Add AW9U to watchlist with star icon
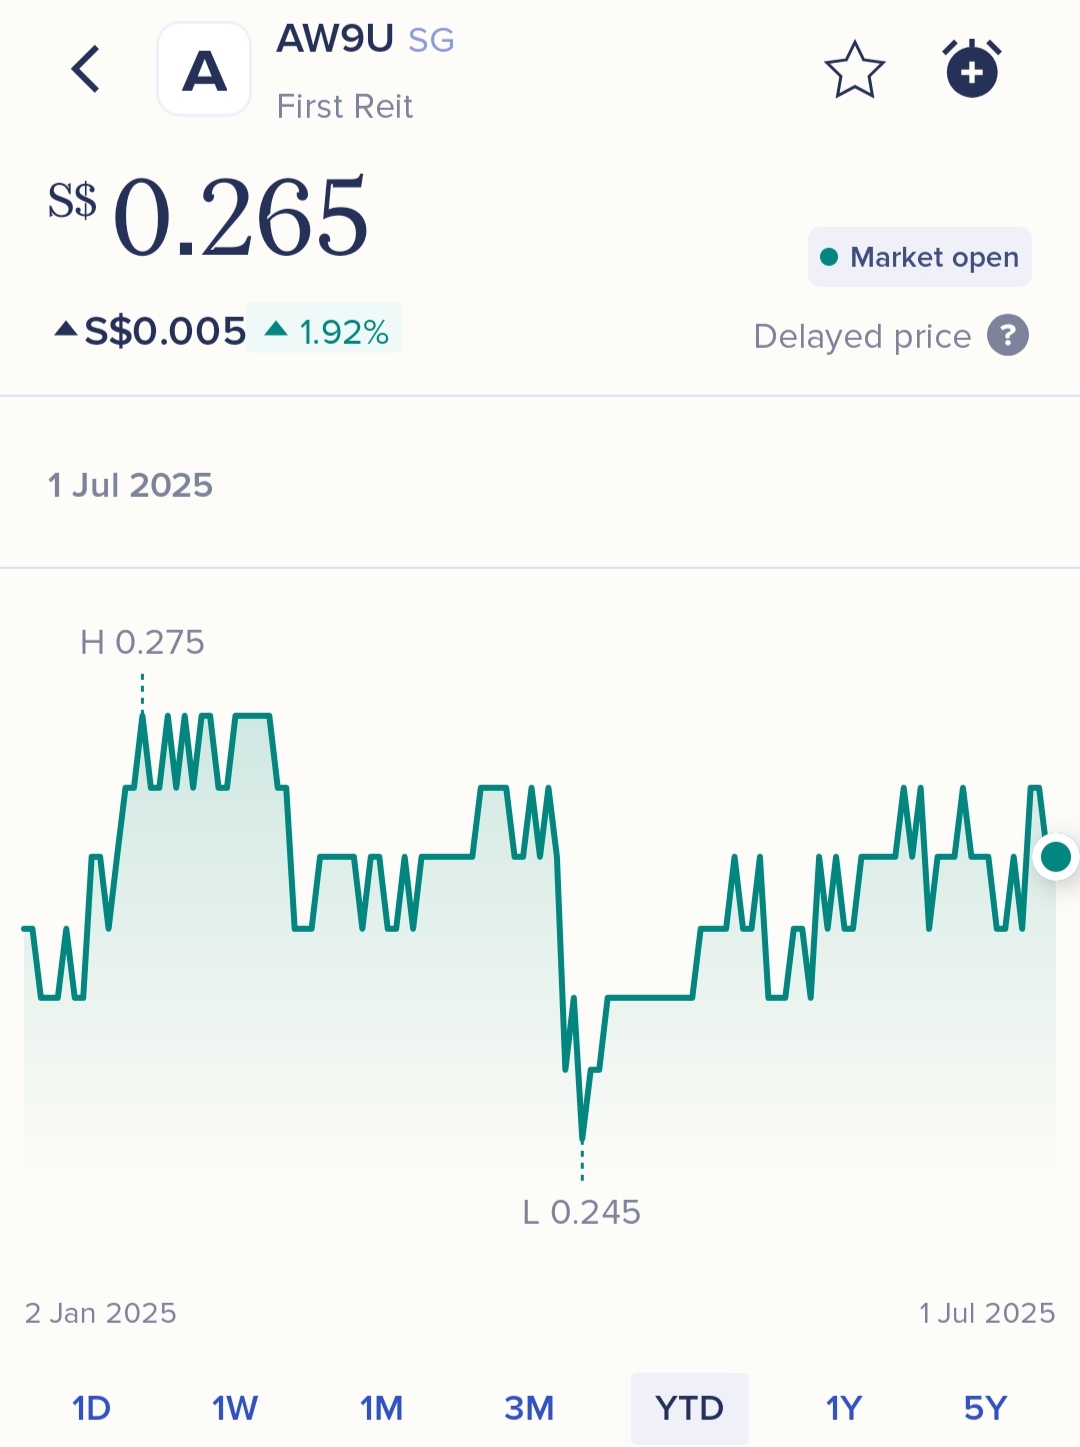This screenshot has height=1447, width=1080. [854, 70]
